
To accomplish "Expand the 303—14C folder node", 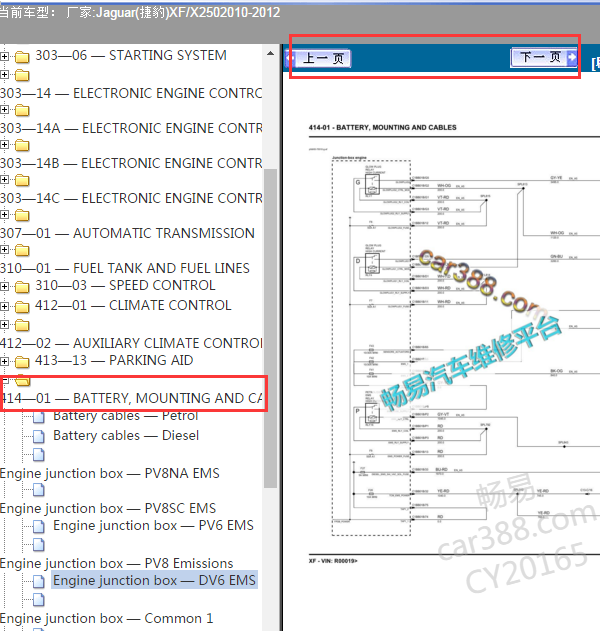I will coord(4,179).
